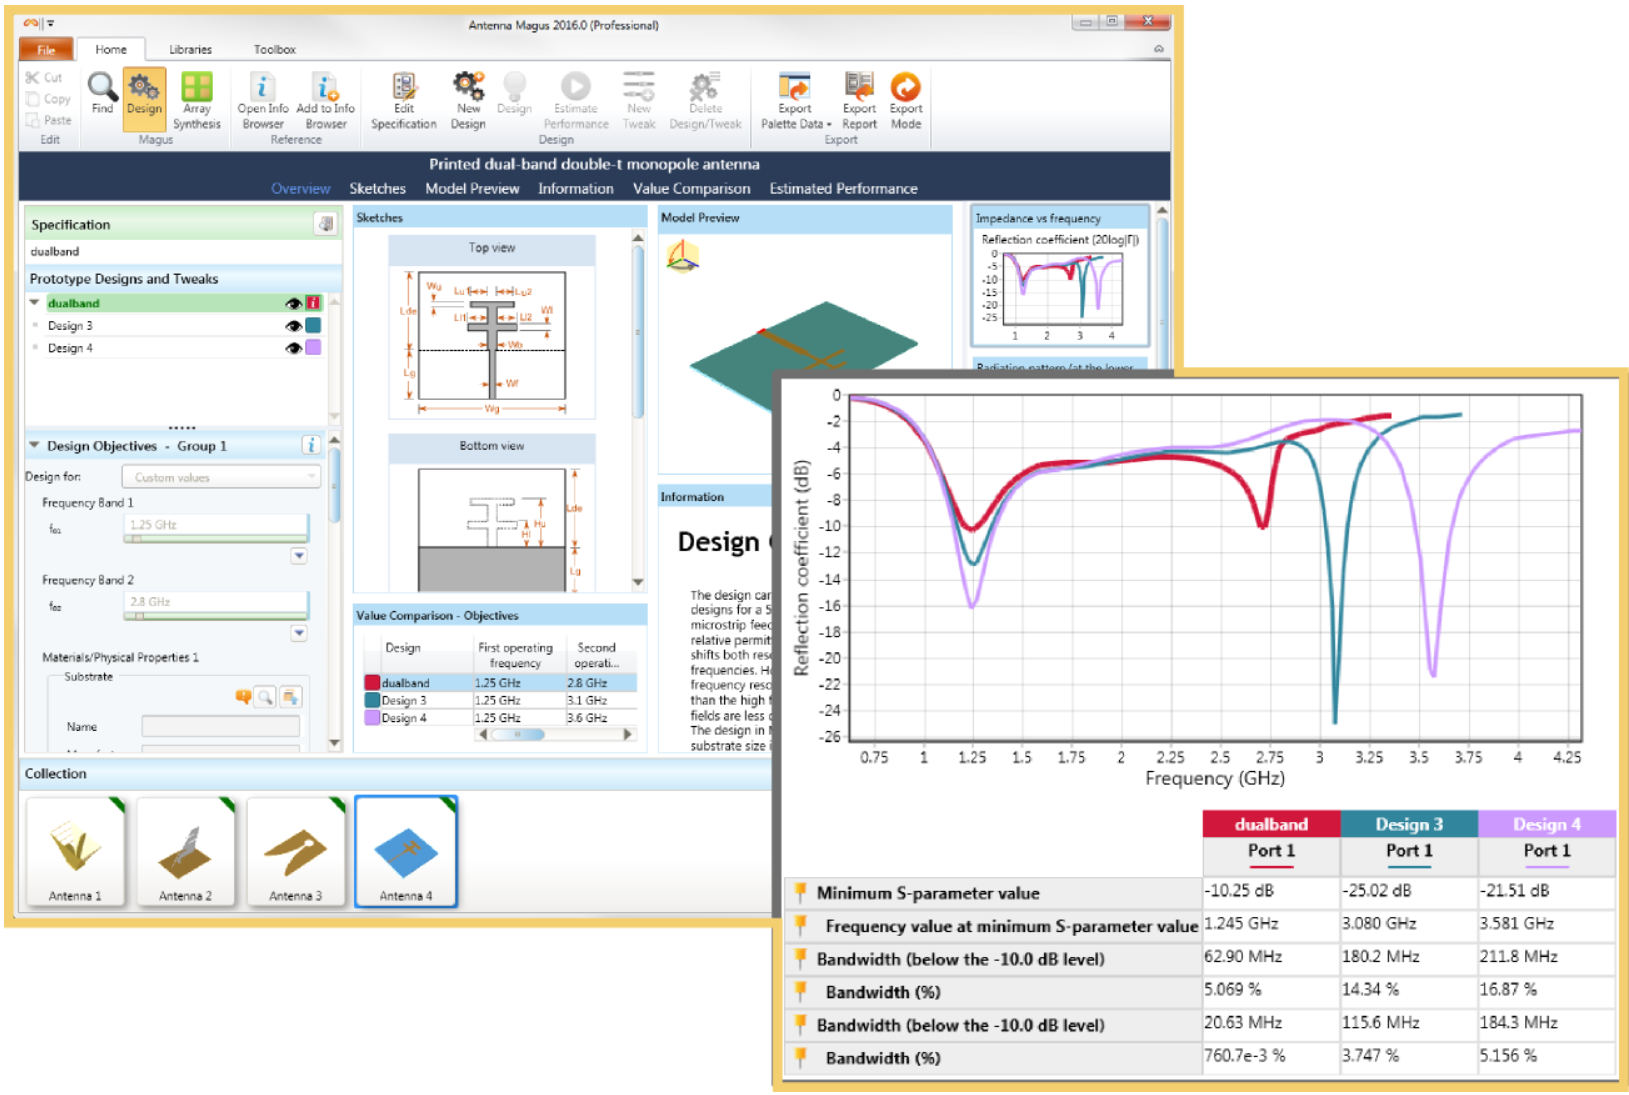This screenshot has height=1095, width=1629.
Task: Toggle visibility eye for Design 4
Action: pos(293,348)
